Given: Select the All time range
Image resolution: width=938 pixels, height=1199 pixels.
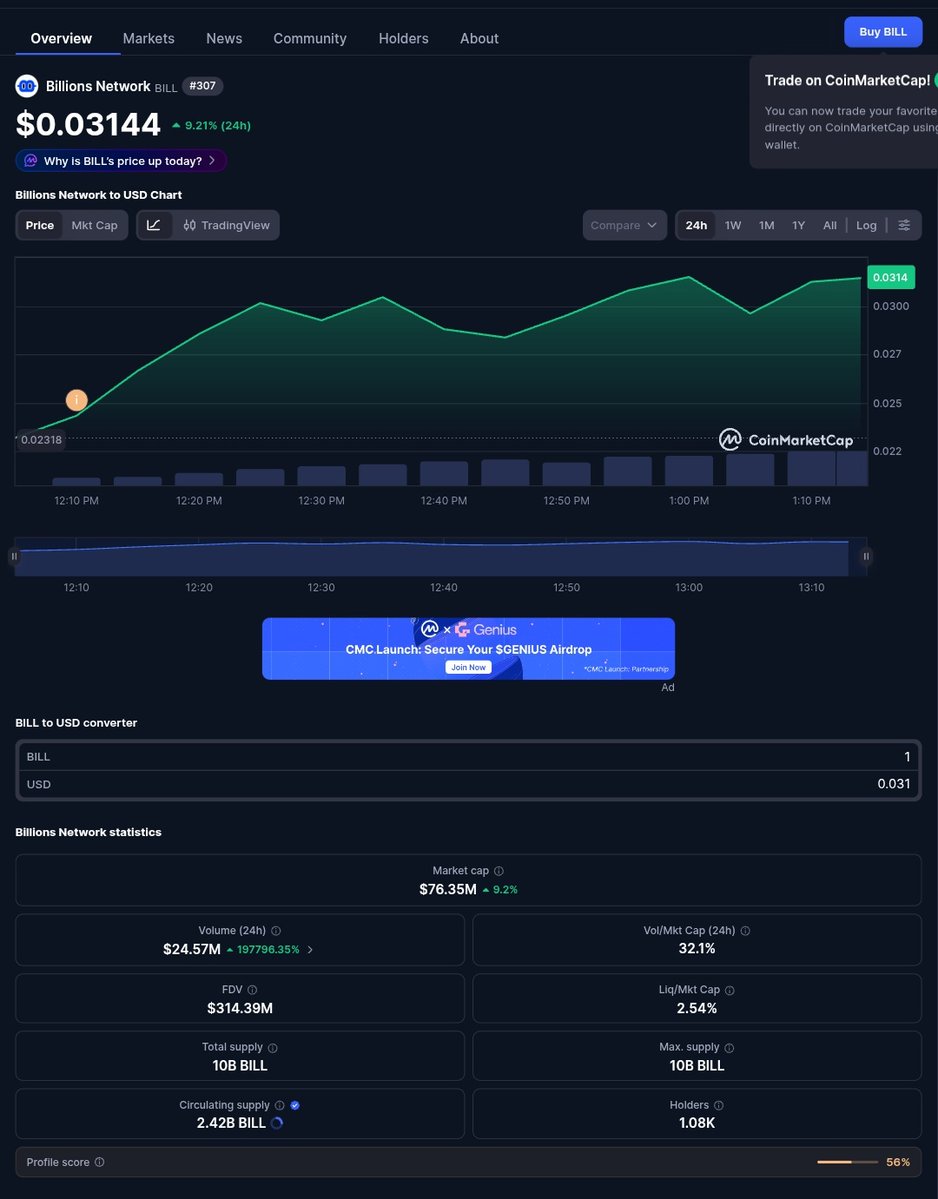Looking at the screenshot, I should [x=830, y=226].
